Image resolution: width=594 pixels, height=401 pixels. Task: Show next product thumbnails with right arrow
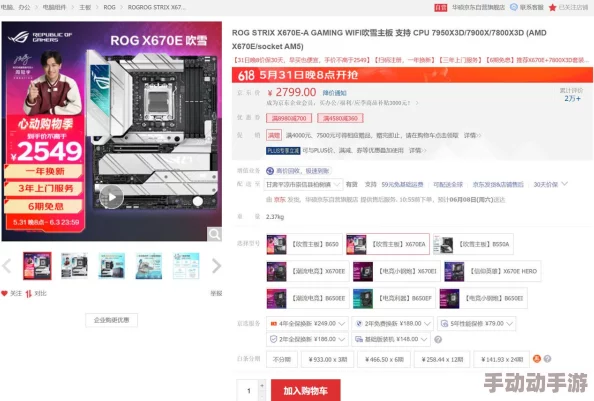(216, 266)
